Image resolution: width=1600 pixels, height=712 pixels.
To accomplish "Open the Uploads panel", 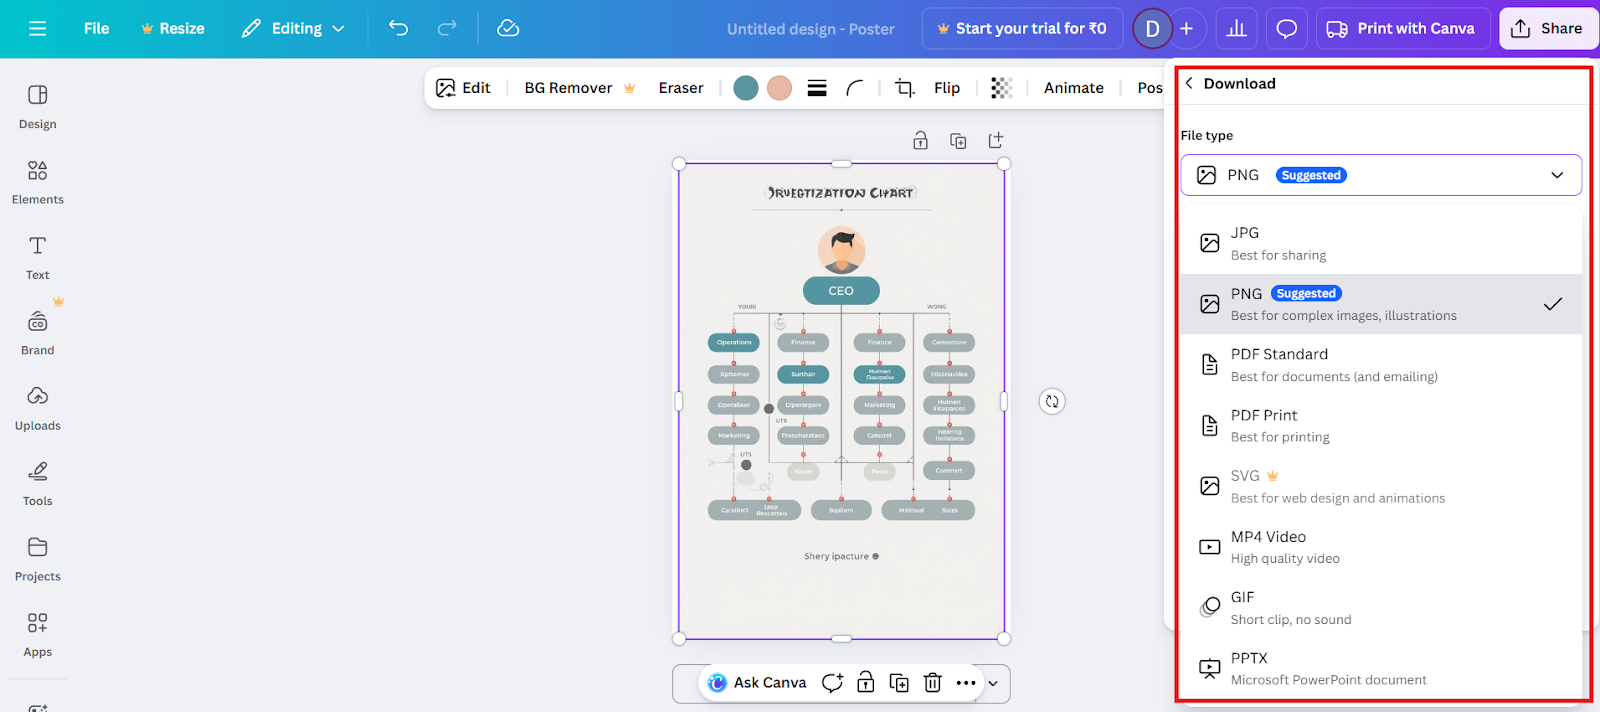I will click(x=37, y=408).
